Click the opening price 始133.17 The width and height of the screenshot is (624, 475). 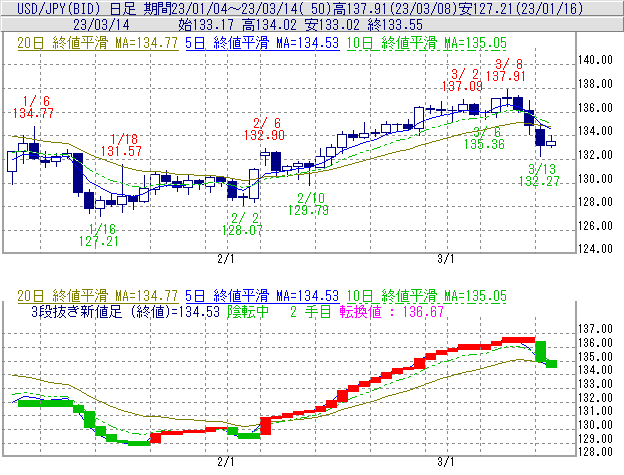pyautogui.click(x=206, y=25)
